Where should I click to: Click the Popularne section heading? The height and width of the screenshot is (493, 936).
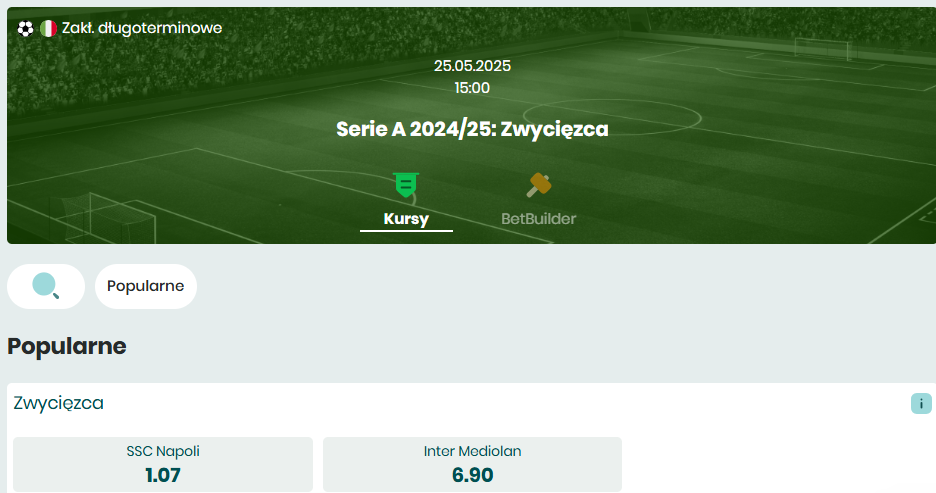(67, 346)
